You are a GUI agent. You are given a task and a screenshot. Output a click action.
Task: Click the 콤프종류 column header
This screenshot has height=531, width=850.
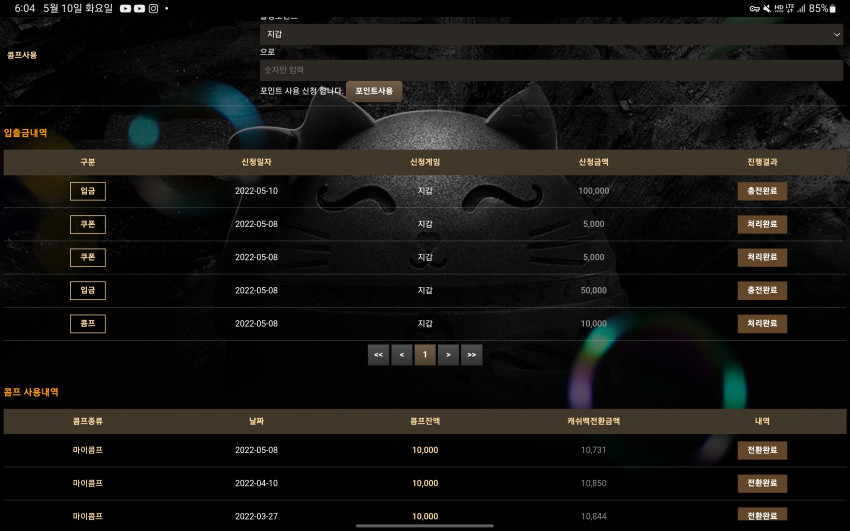88,421
